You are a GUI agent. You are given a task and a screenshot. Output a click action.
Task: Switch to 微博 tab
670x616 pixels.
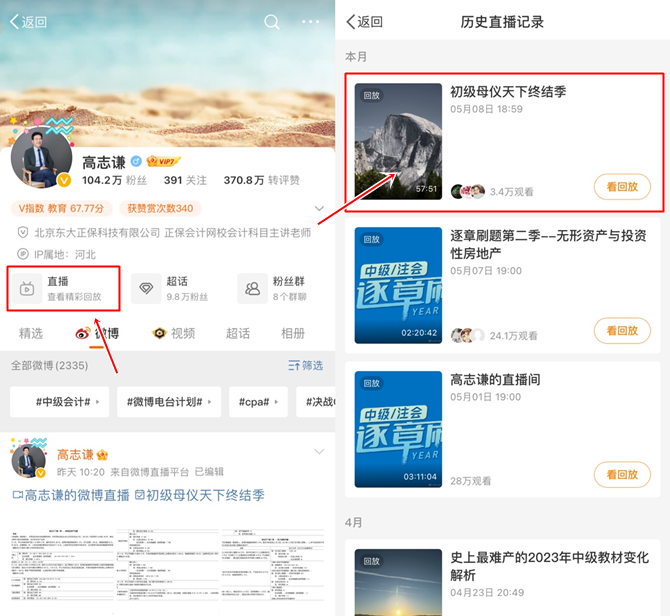pos(97,333)
